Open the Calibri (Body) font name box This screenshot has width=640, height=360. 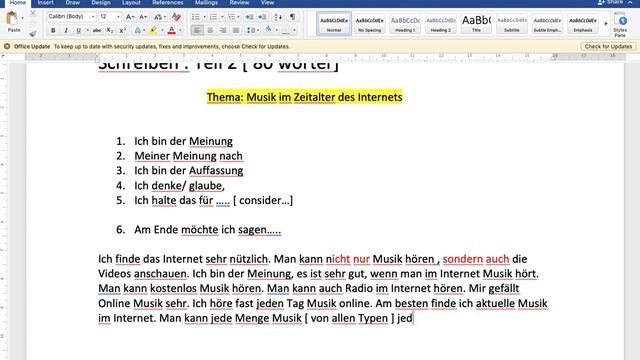pyautogui.click(x=71, y=16)
